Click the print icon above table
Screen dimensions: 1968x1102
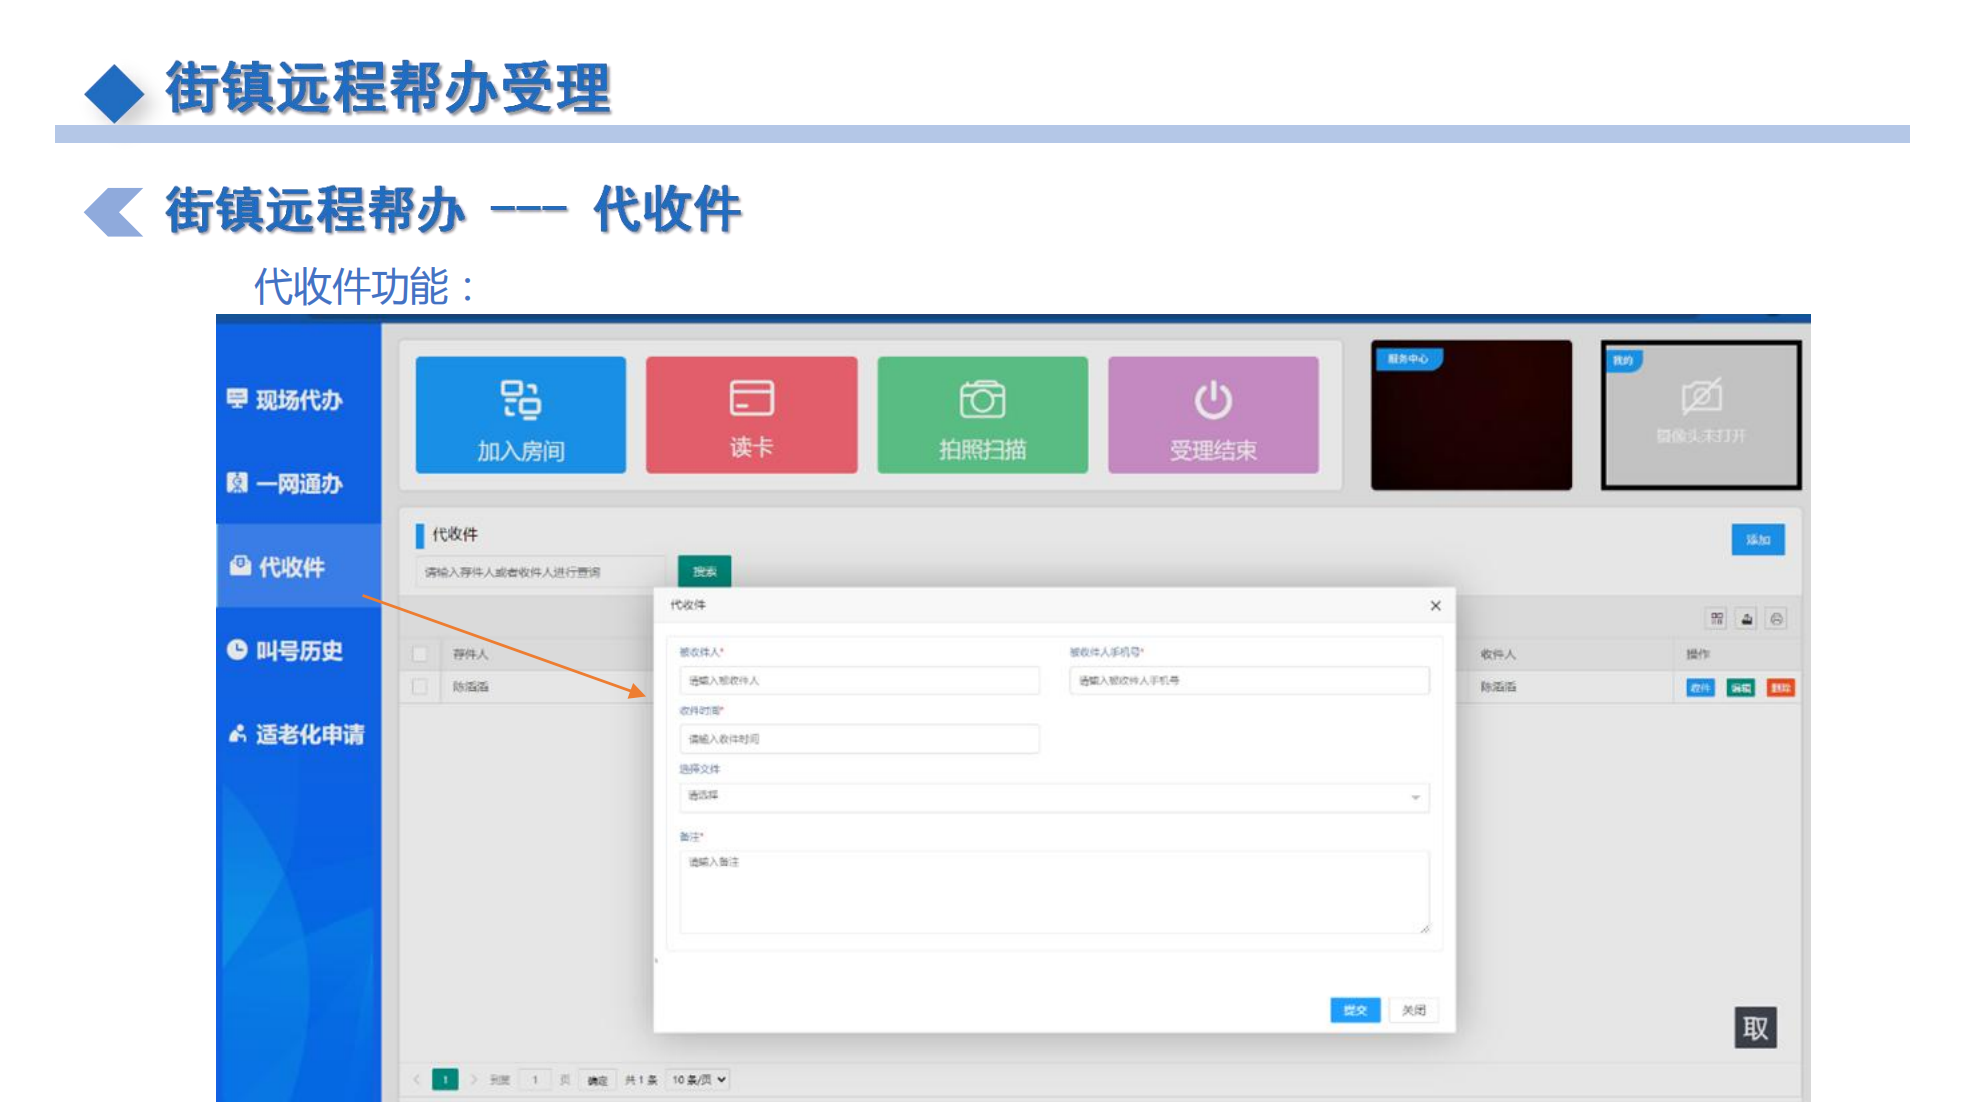[1776, 619]
